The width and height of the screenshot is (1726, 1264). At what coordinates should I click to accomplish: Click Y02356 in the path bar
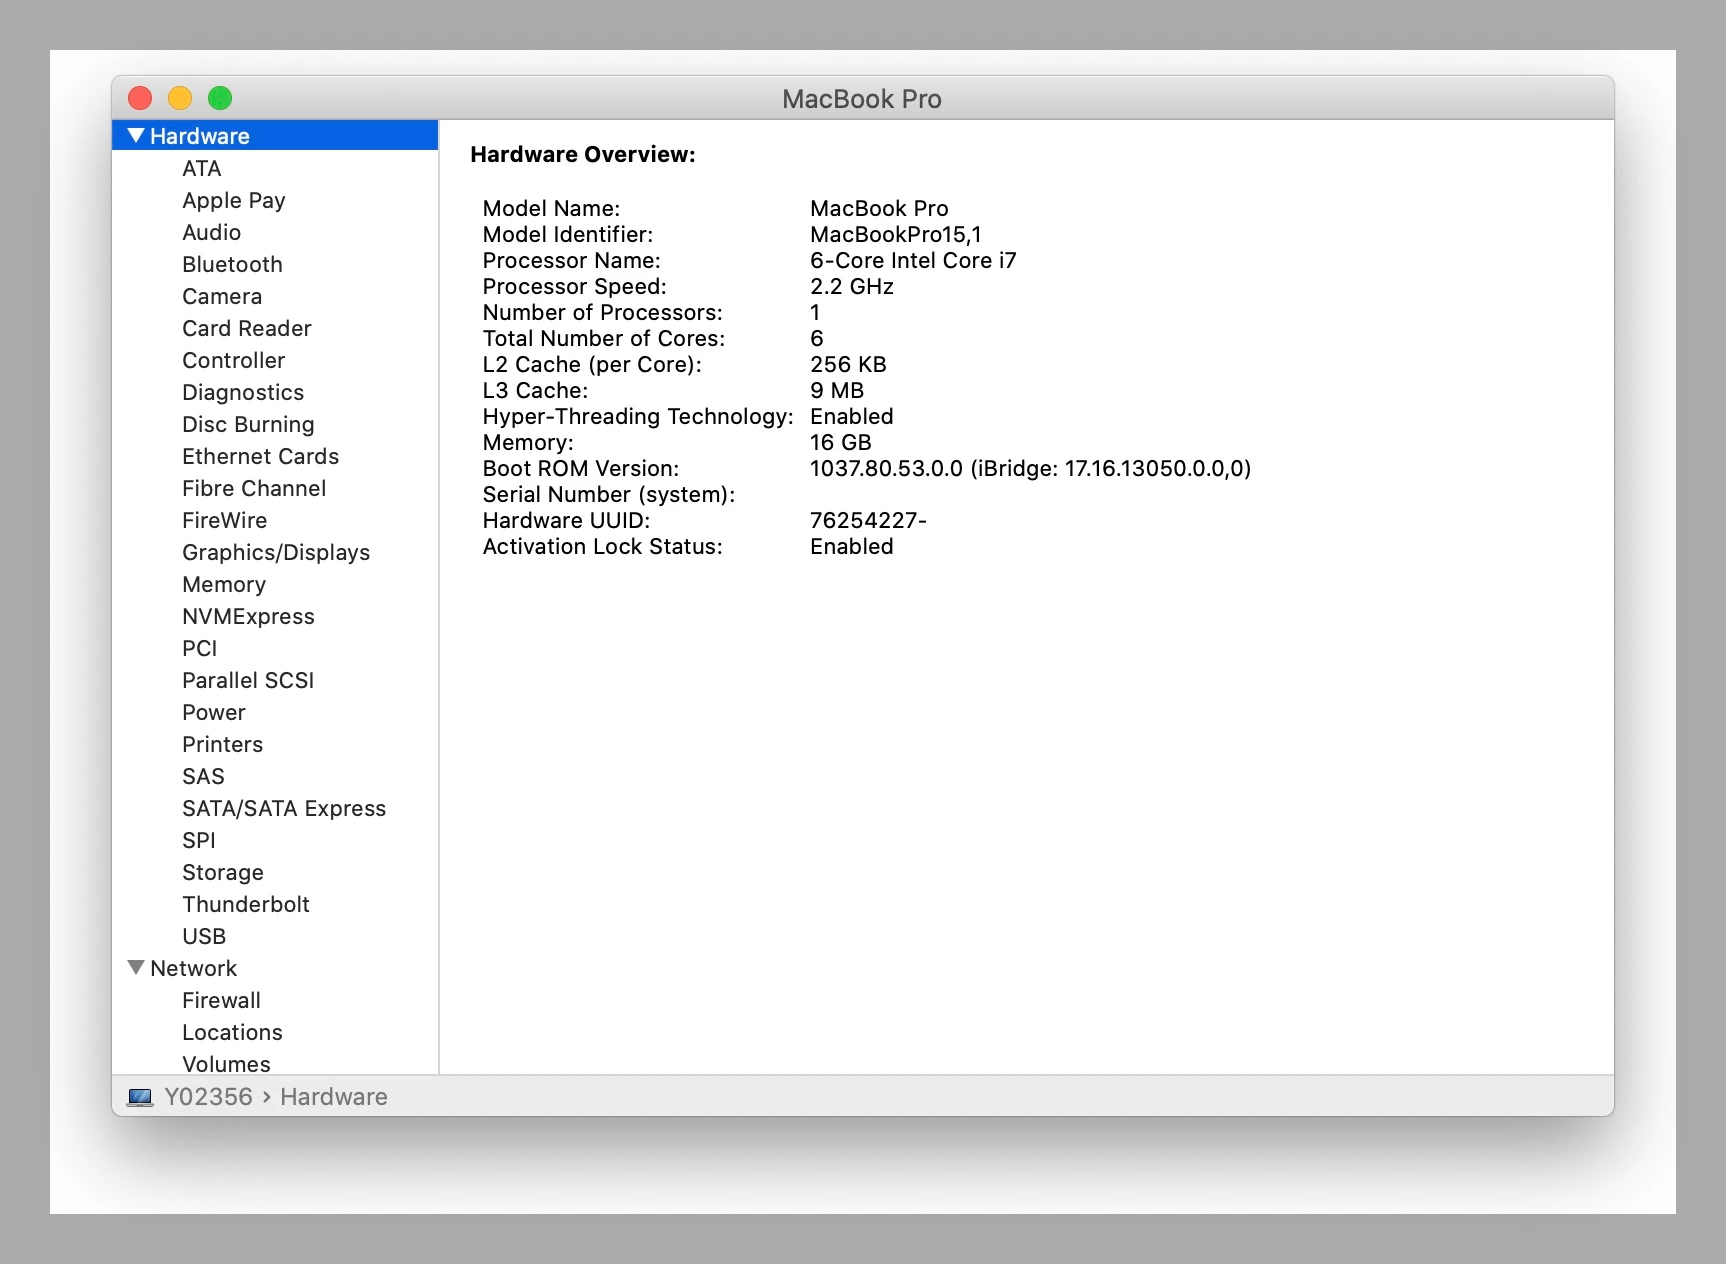(208, 1097)
